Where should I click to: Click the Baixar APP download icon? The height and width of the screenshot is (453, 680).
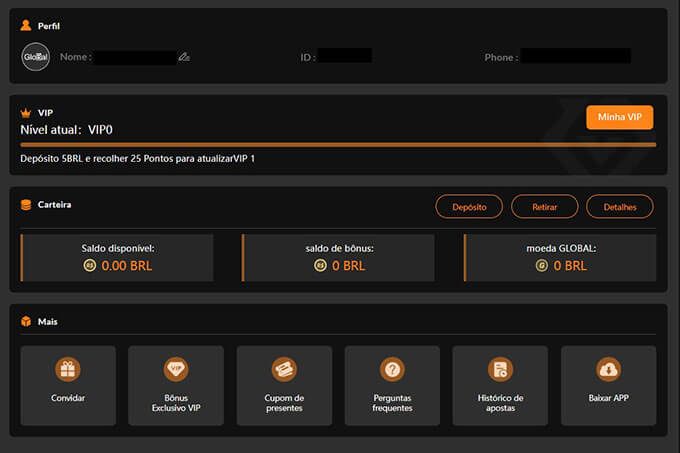tap(608, 369)
